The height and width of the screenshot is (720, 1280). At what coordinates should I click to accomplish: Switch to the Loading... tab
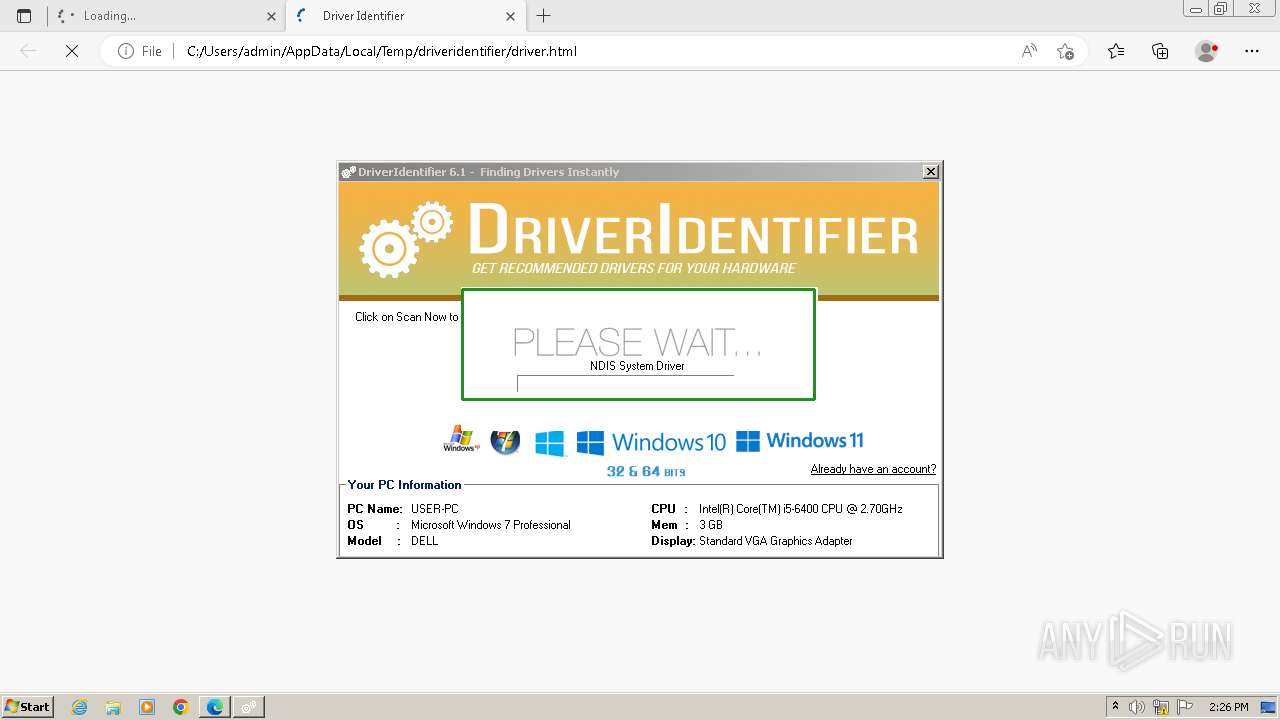(x=167, y=16)
